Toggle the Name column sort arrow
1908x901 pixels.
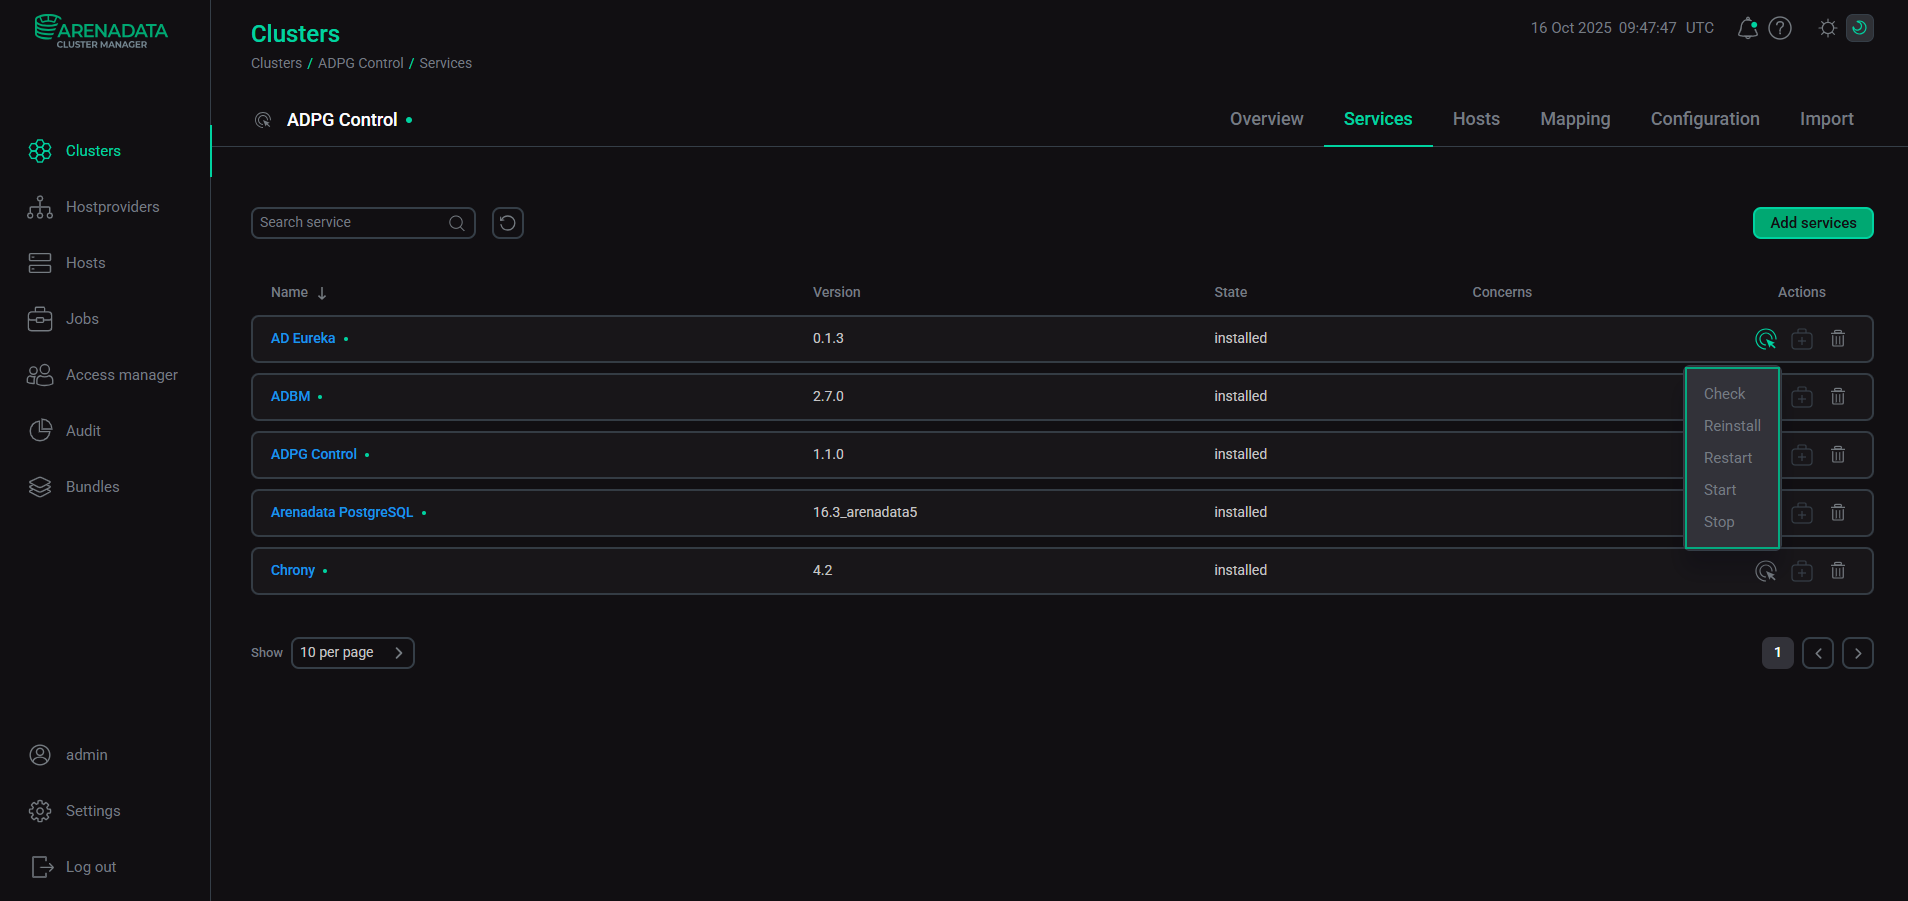click(x=320, y=292)
